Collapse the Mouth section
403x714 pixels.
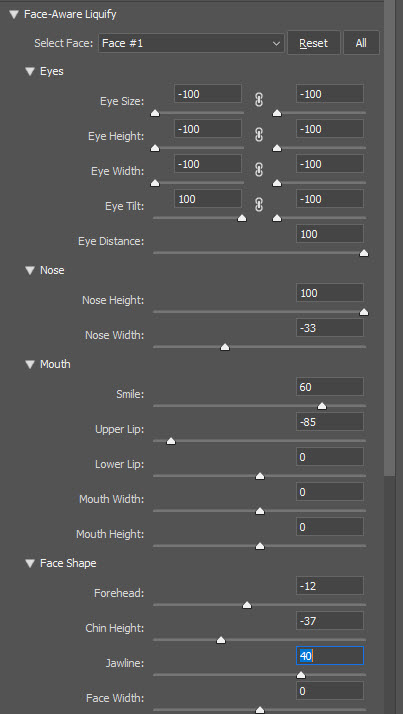pos(30,364)
